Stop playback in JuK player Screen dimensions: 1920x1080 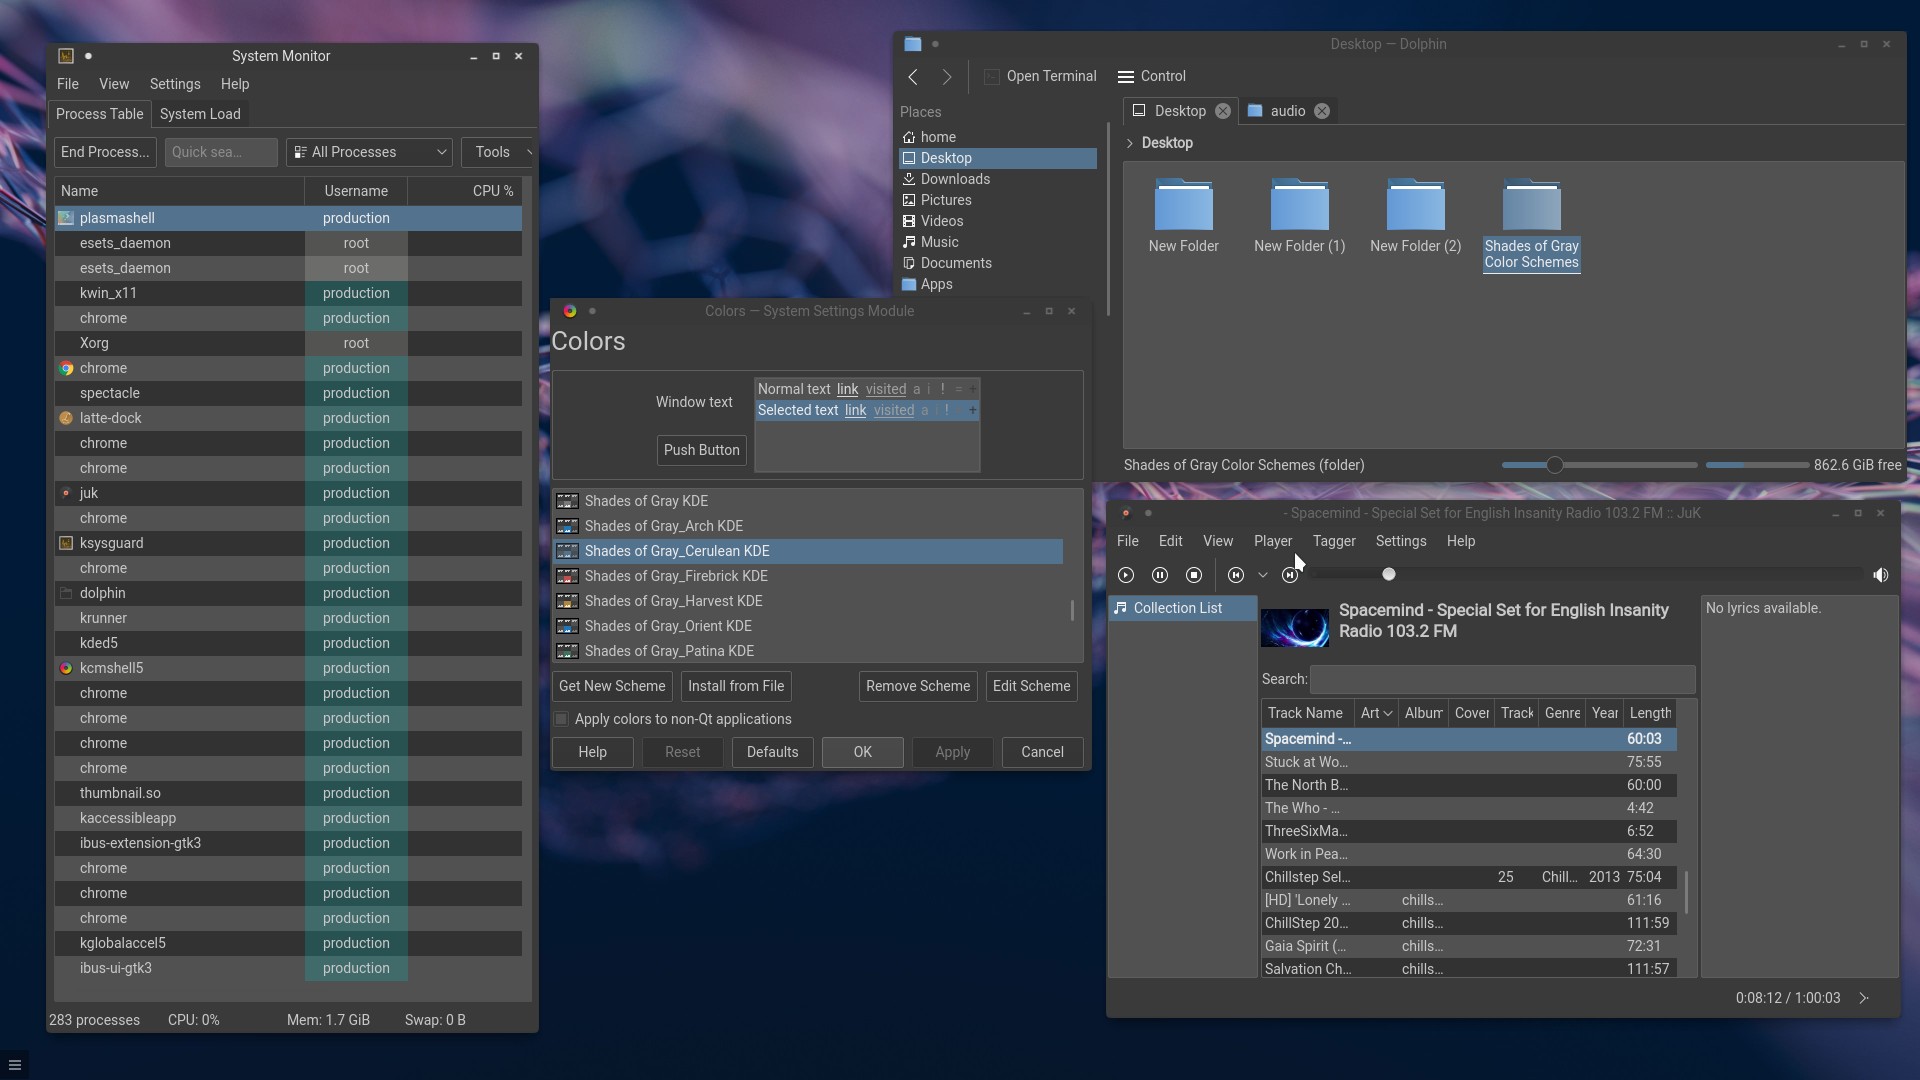pos(1194,575)
